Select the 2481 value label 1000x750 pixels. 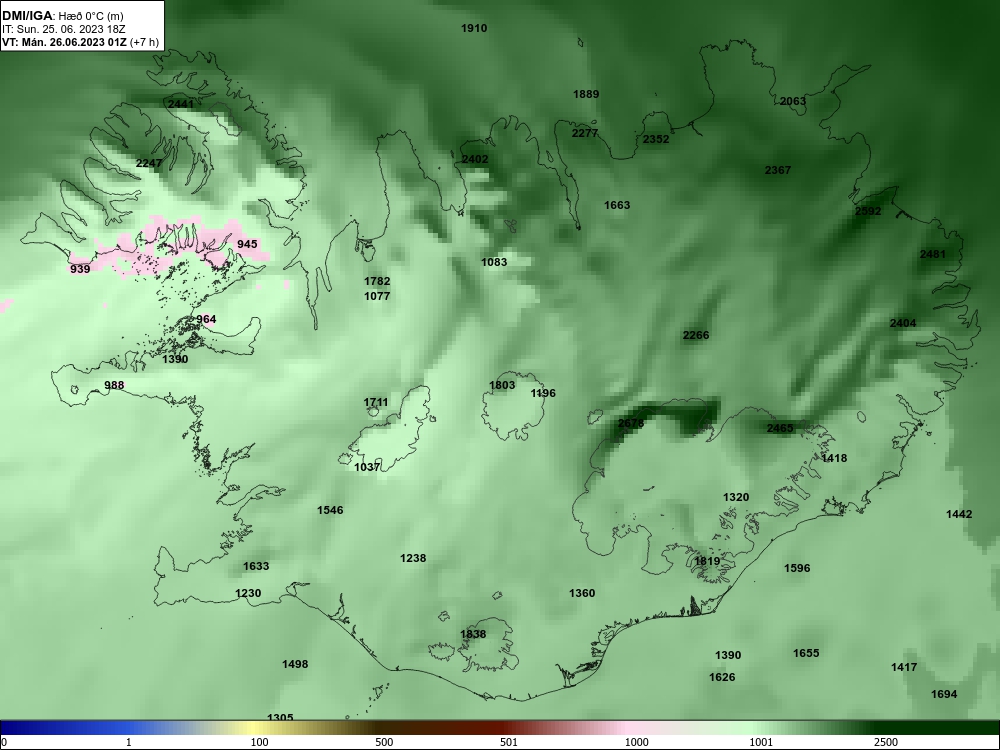pyautogui.click(x=932, y=254)
